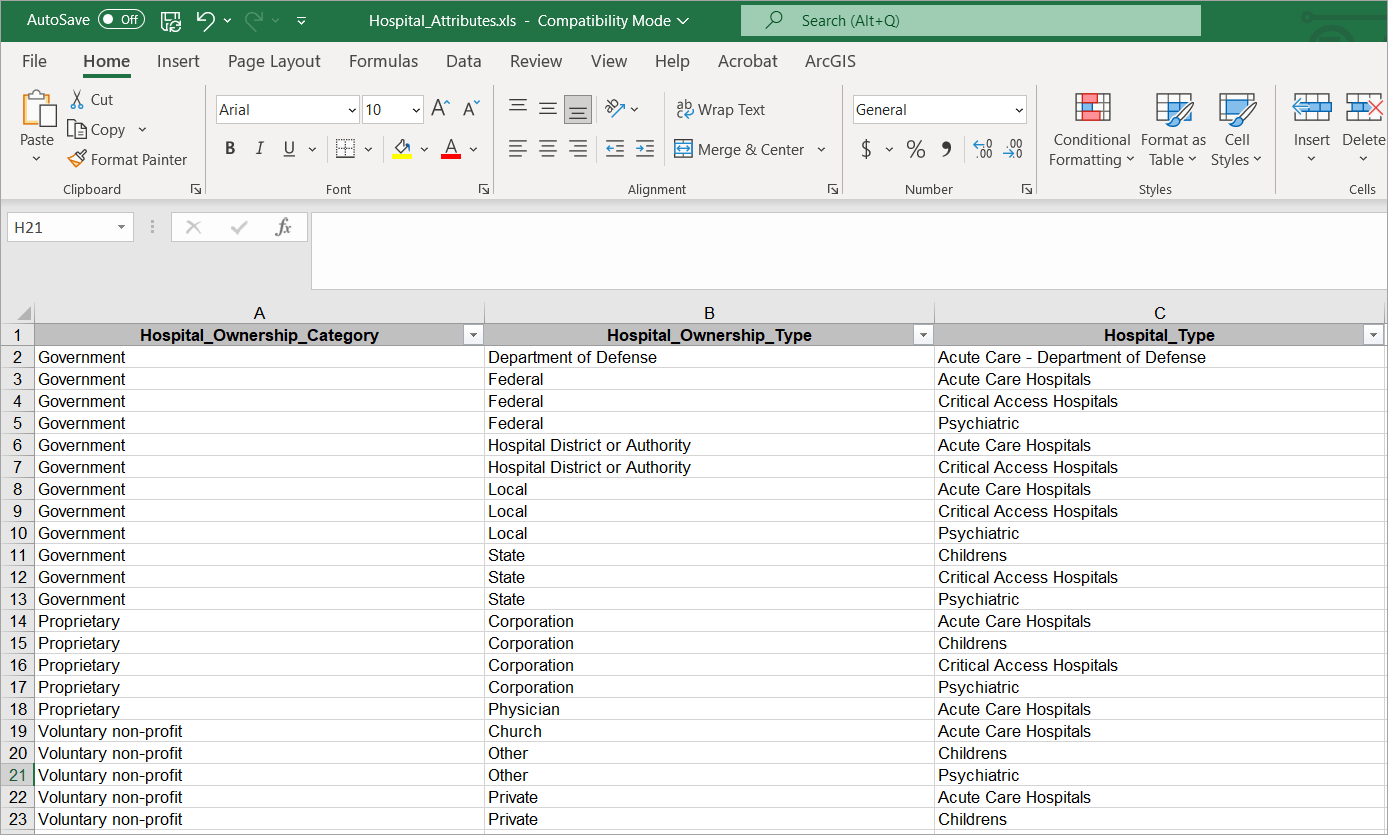Image resolution: width=1388 pixels, height=835 pixels.
Task: Open the Hospital_Ownership_Category filter dropdown
Action: (x=472, y=335)
